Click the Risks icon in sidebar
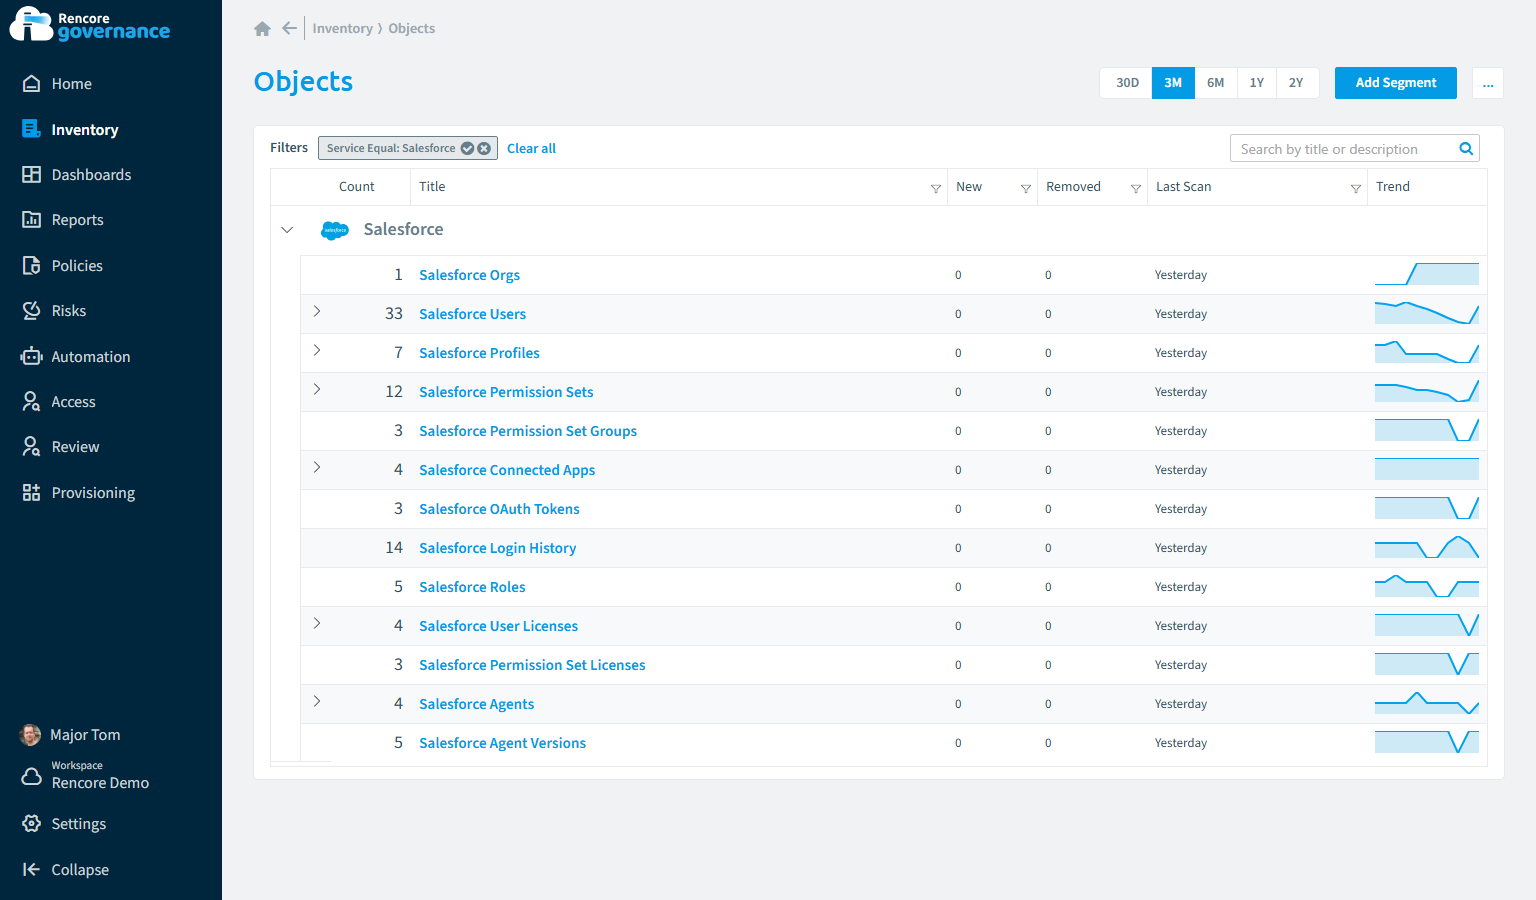 [32, 311]
